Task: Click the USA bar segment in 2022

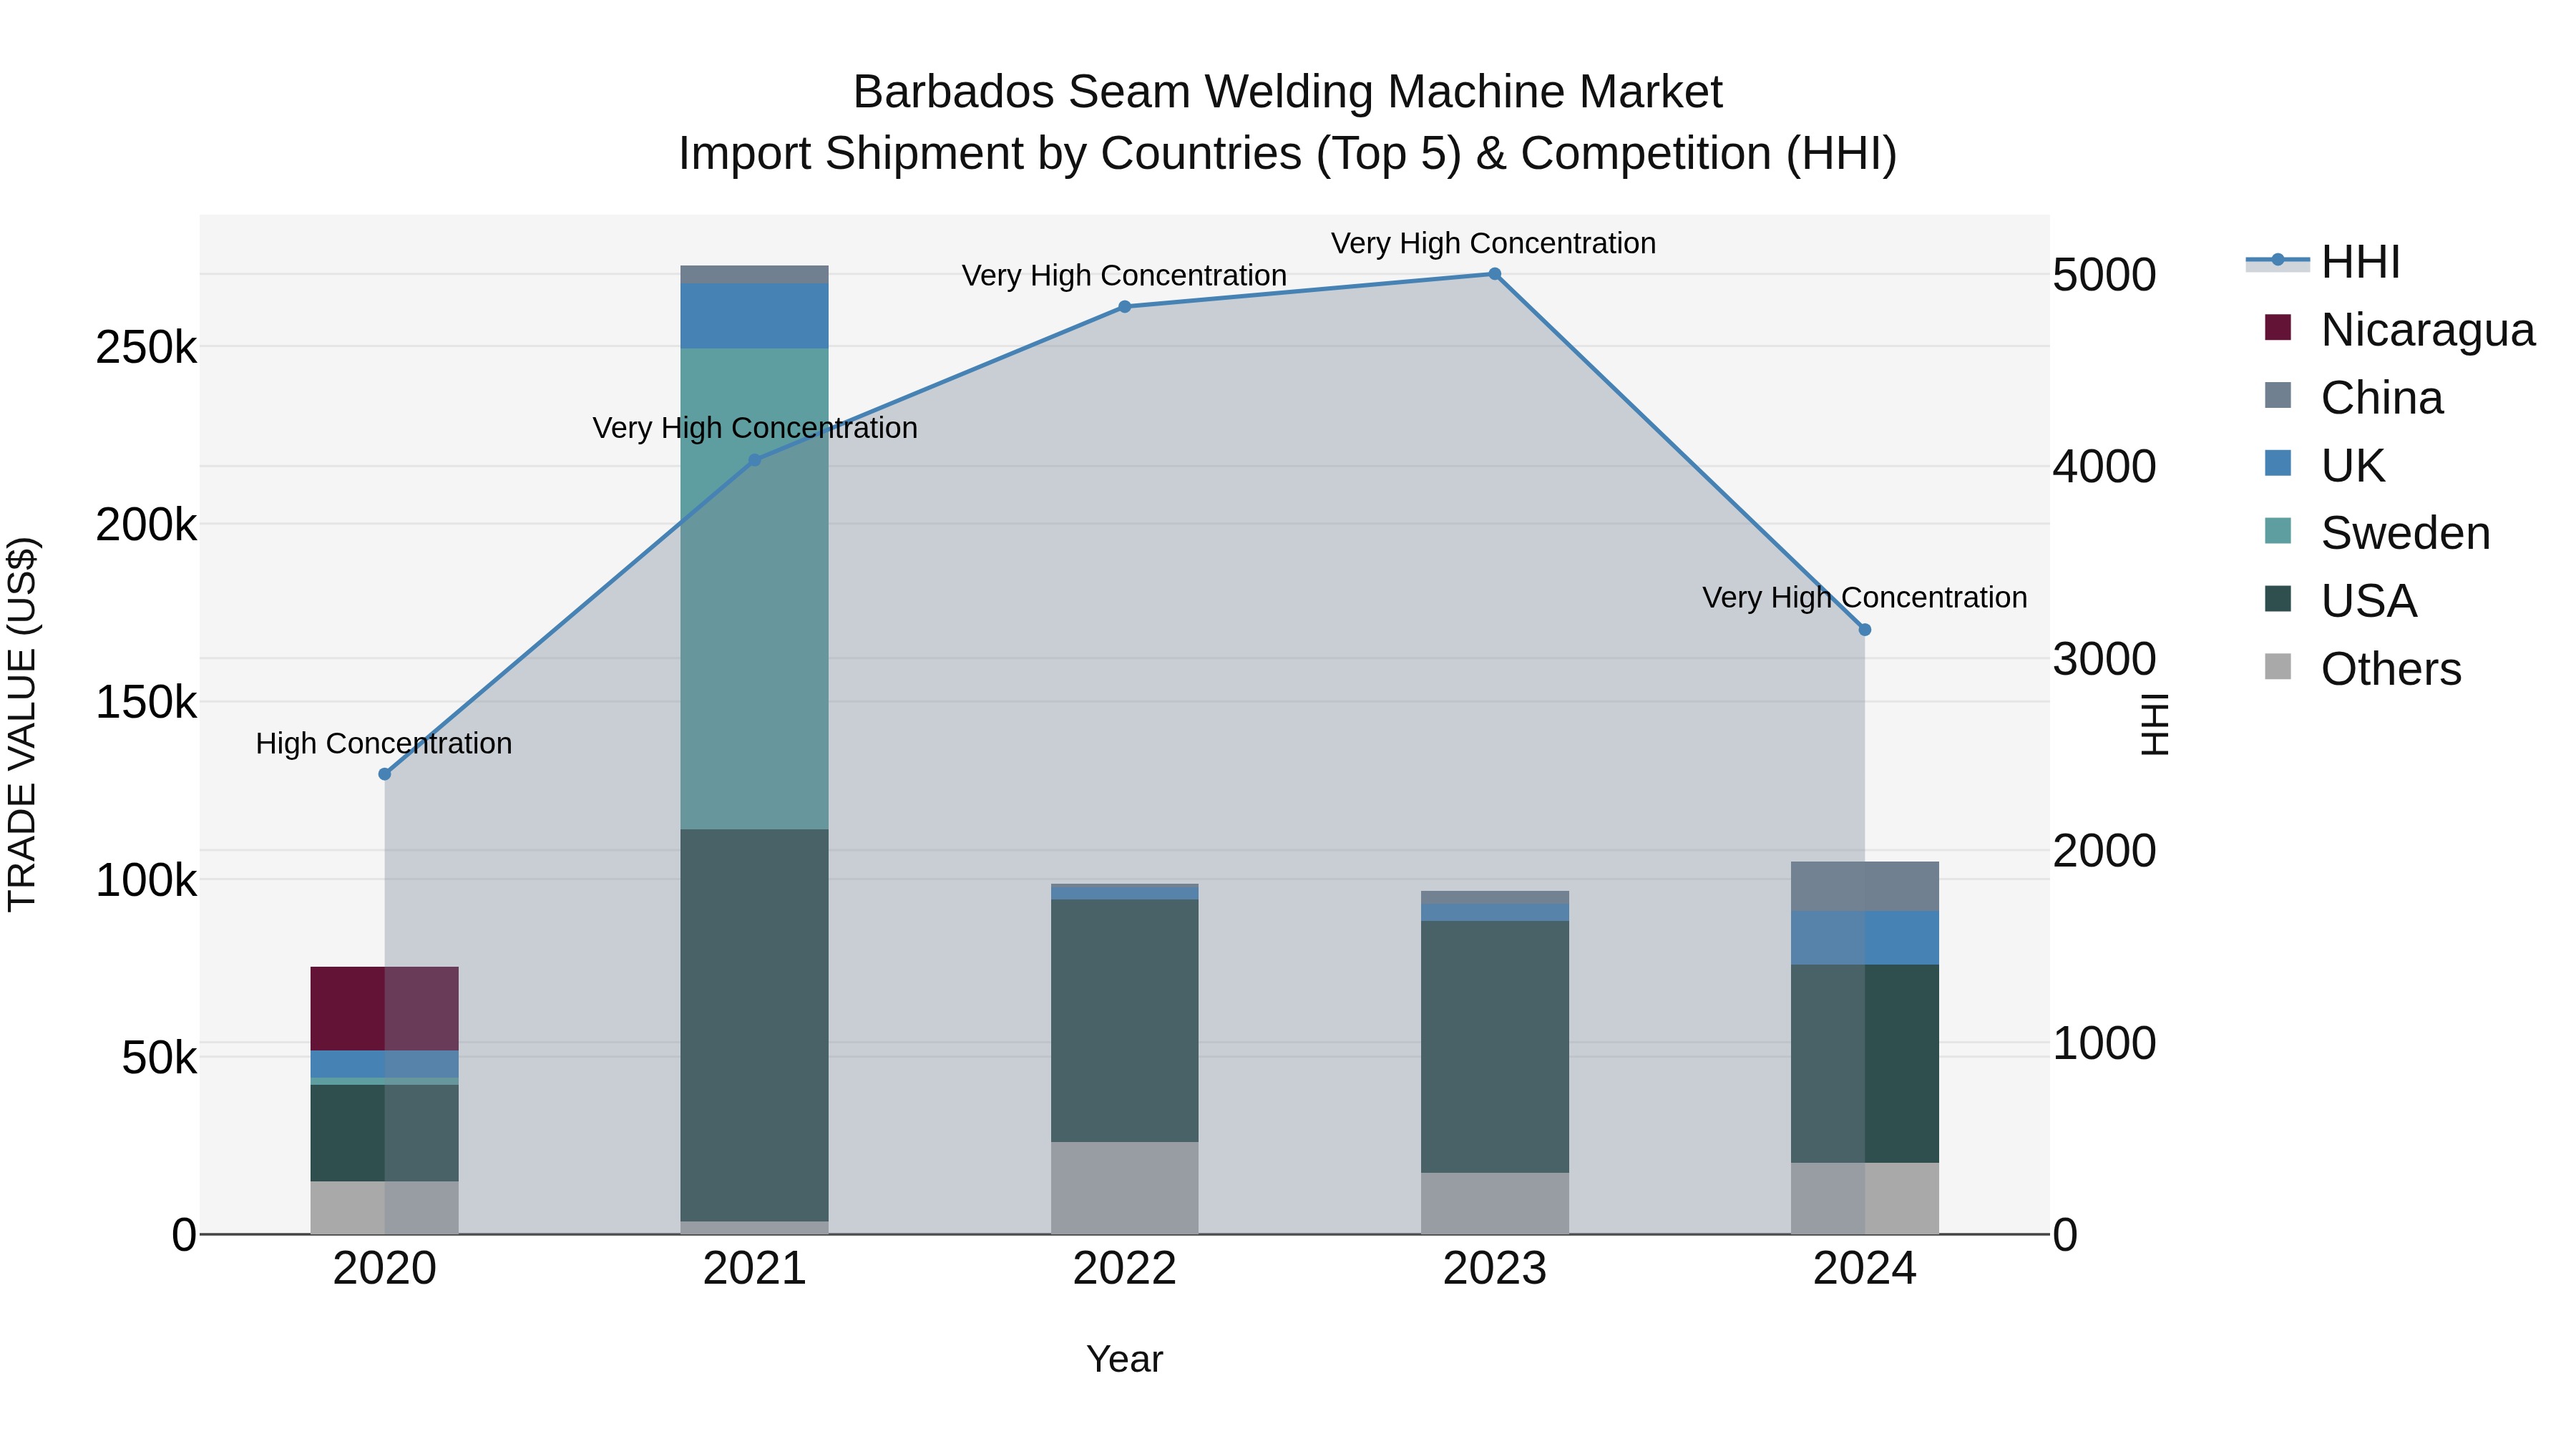Action: [x=1125, y=1021]
